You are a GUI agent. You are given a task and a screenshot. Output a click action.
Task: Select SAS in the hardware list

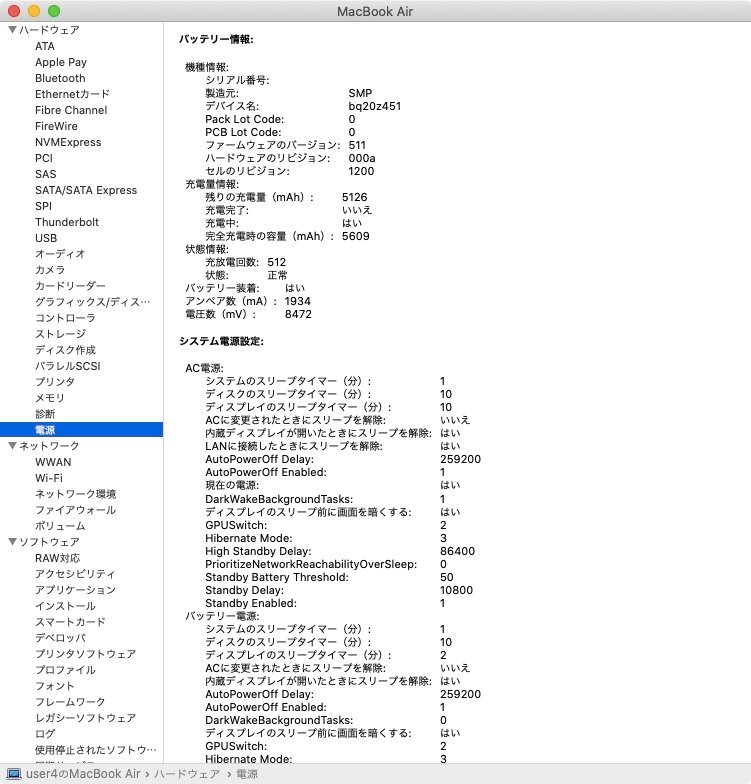tap(46, 174)
